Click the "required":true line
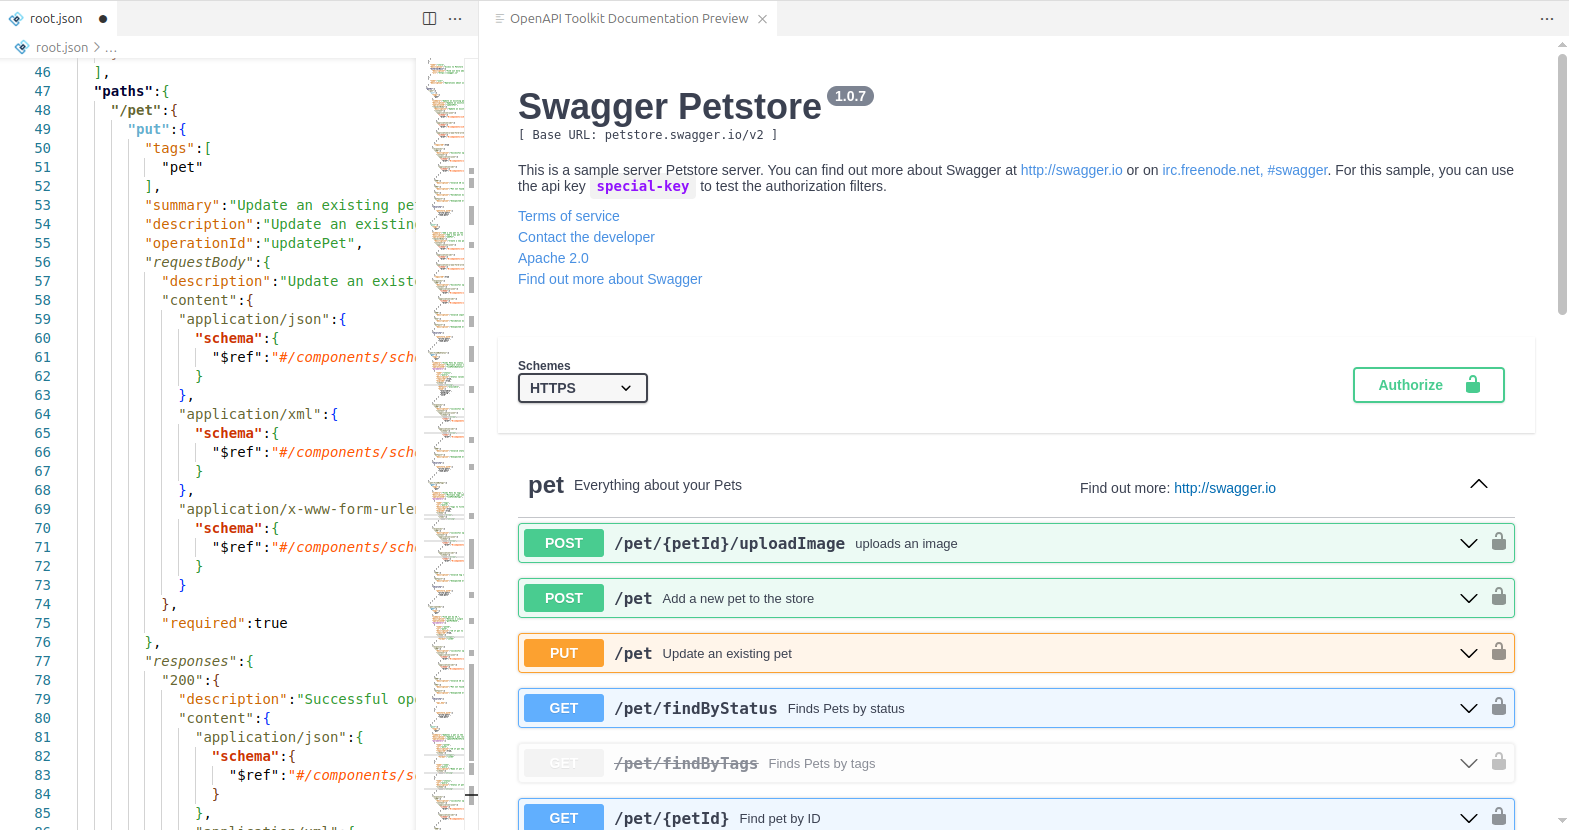Screen dimensions: 1569x830 pyautogui.click(x=225, y=623)
